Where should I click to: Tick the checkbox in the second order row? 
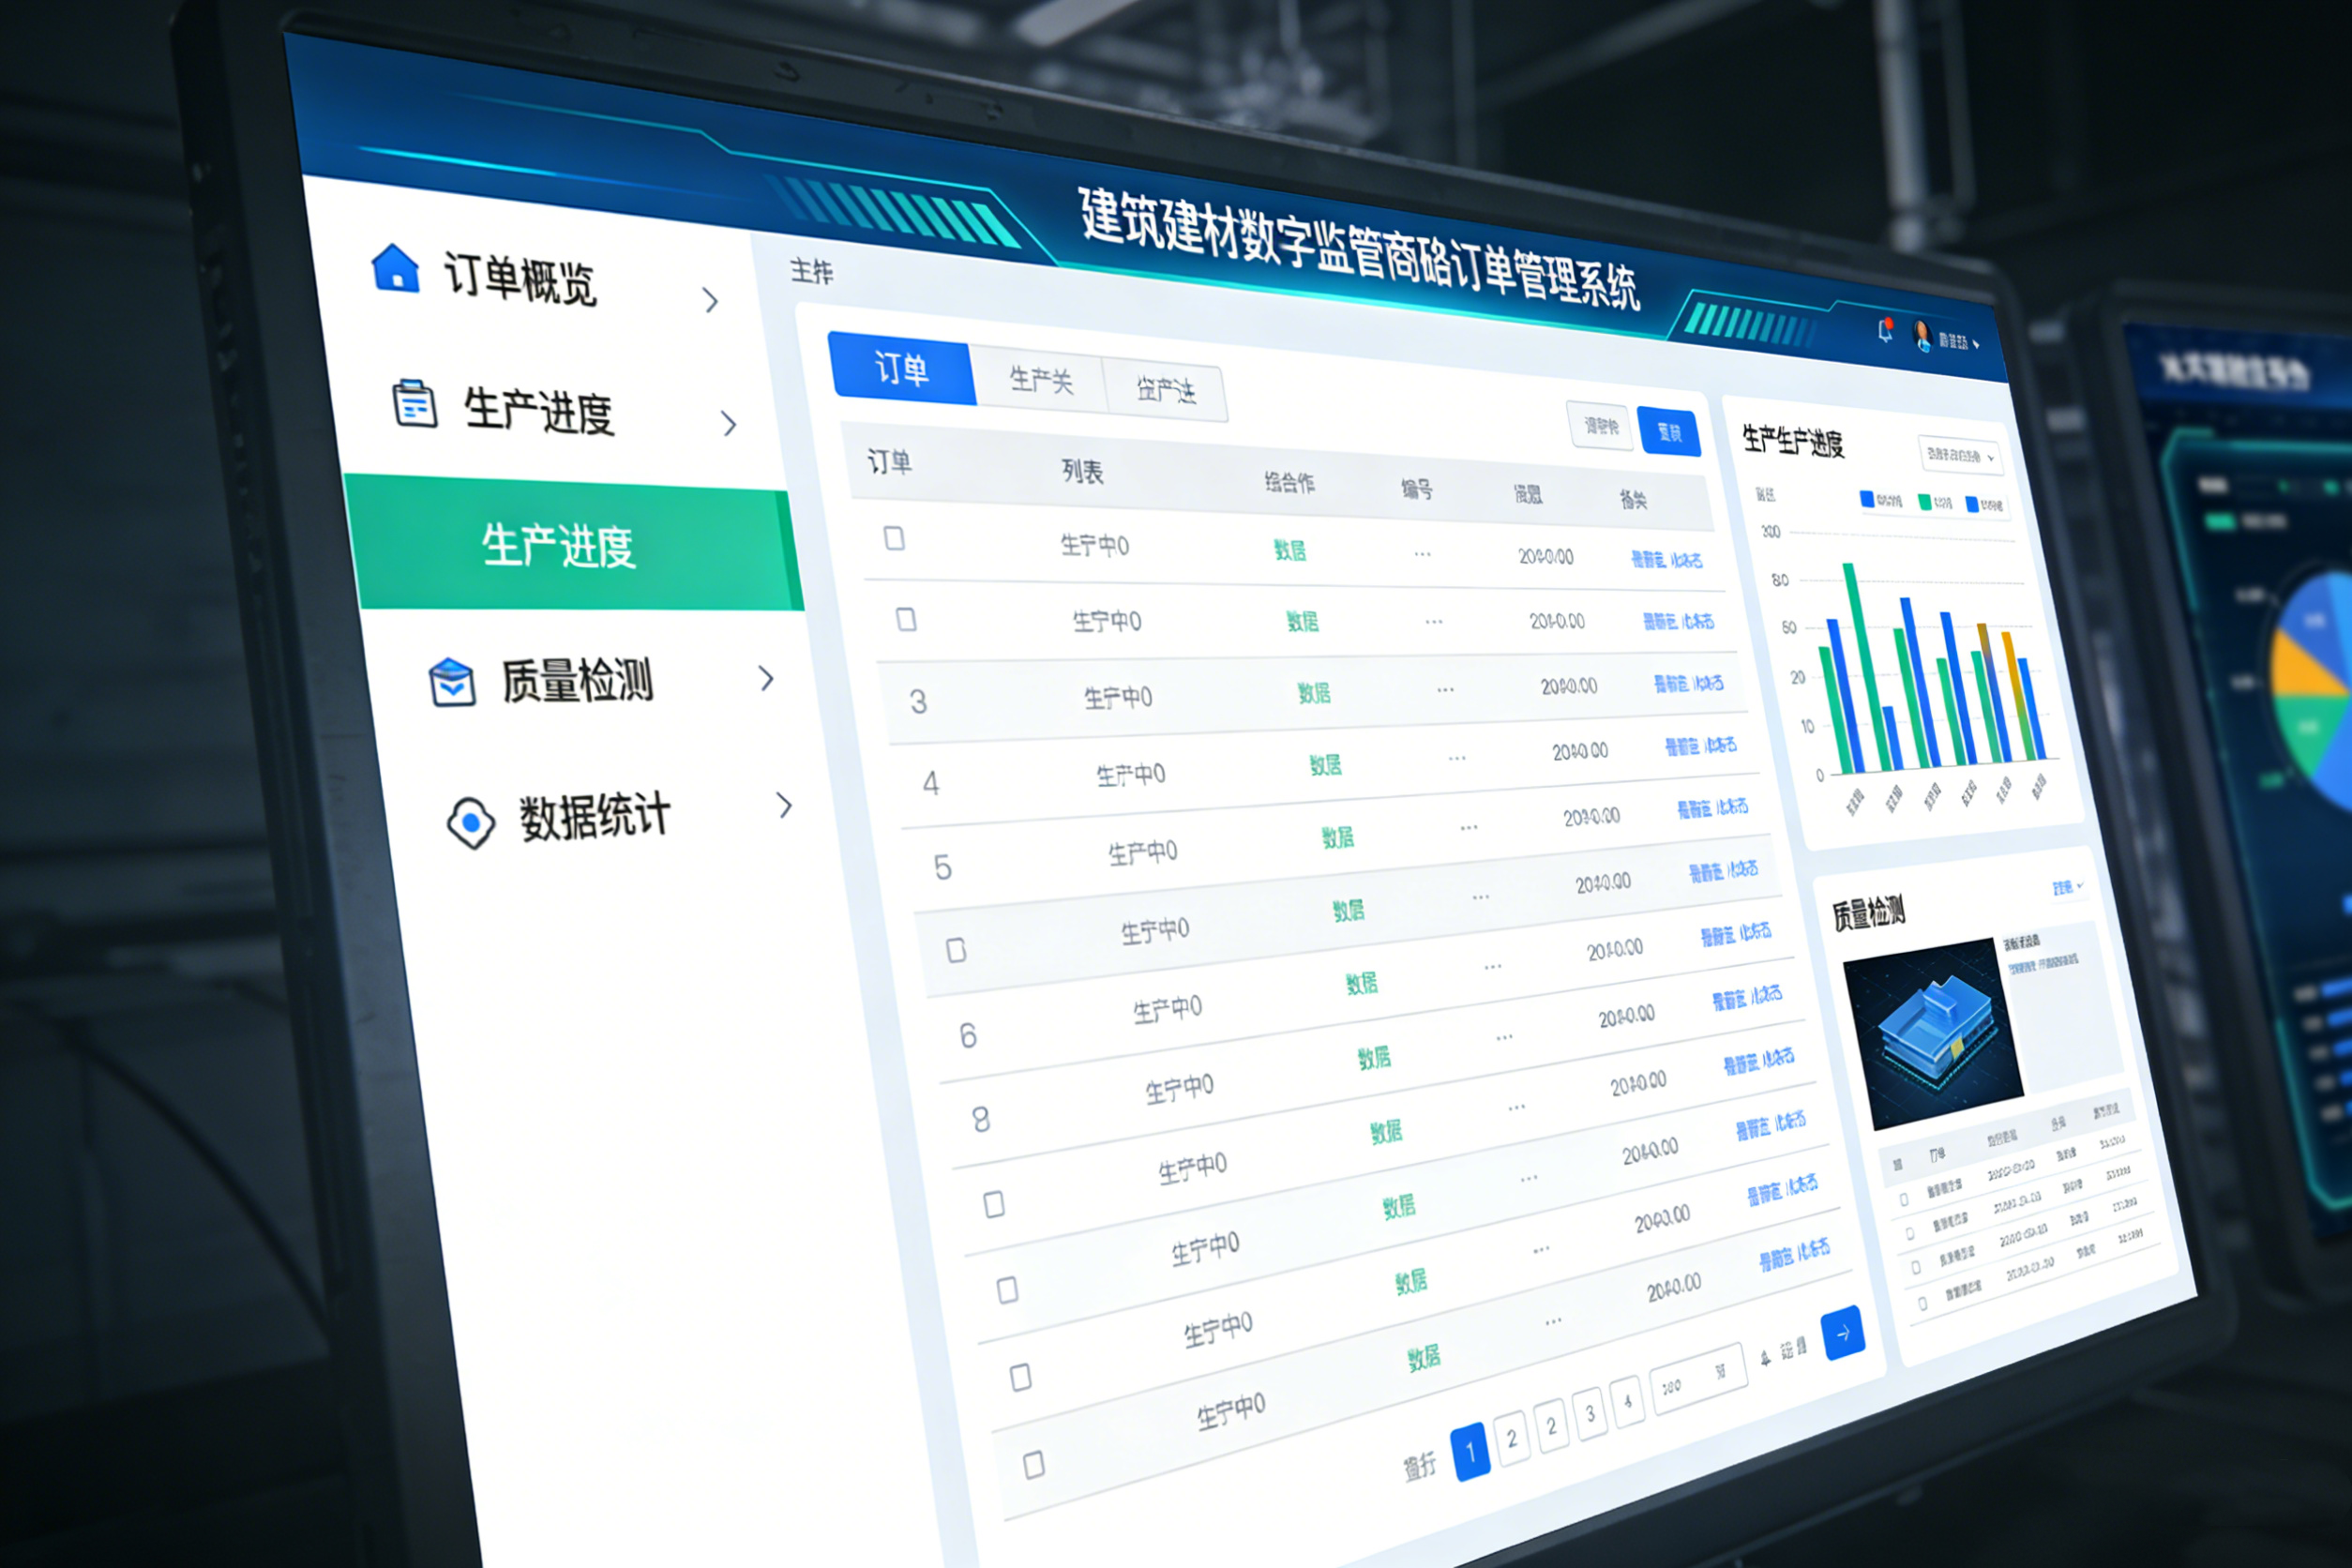pyautogui.click(x=906, y=619)
